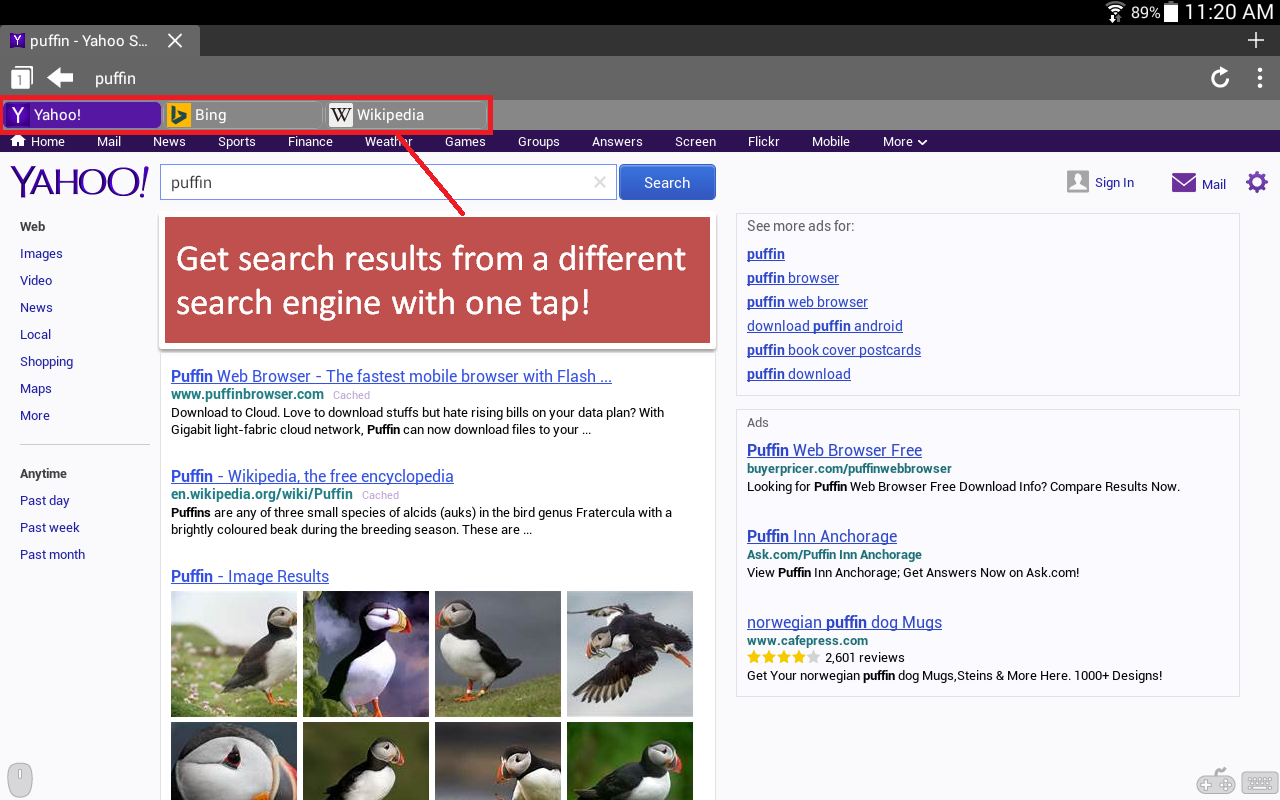Click download puffin android ad suggestion
This screenshot has width=1280, height=800.
[x=825, y=326]
